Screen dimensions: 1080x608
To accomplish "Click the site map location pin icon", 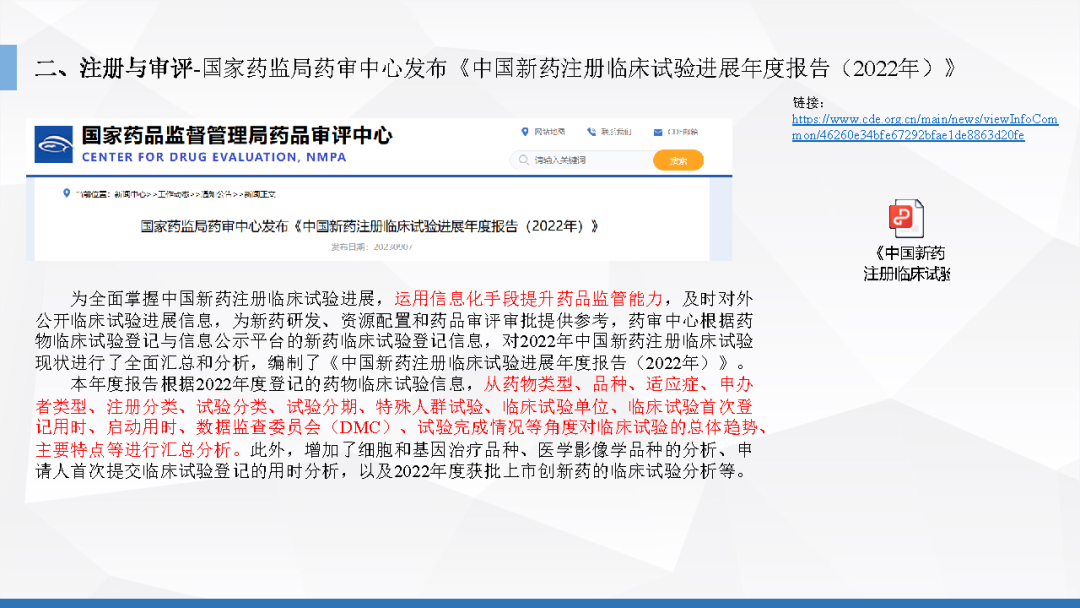I will pos(524,132).
